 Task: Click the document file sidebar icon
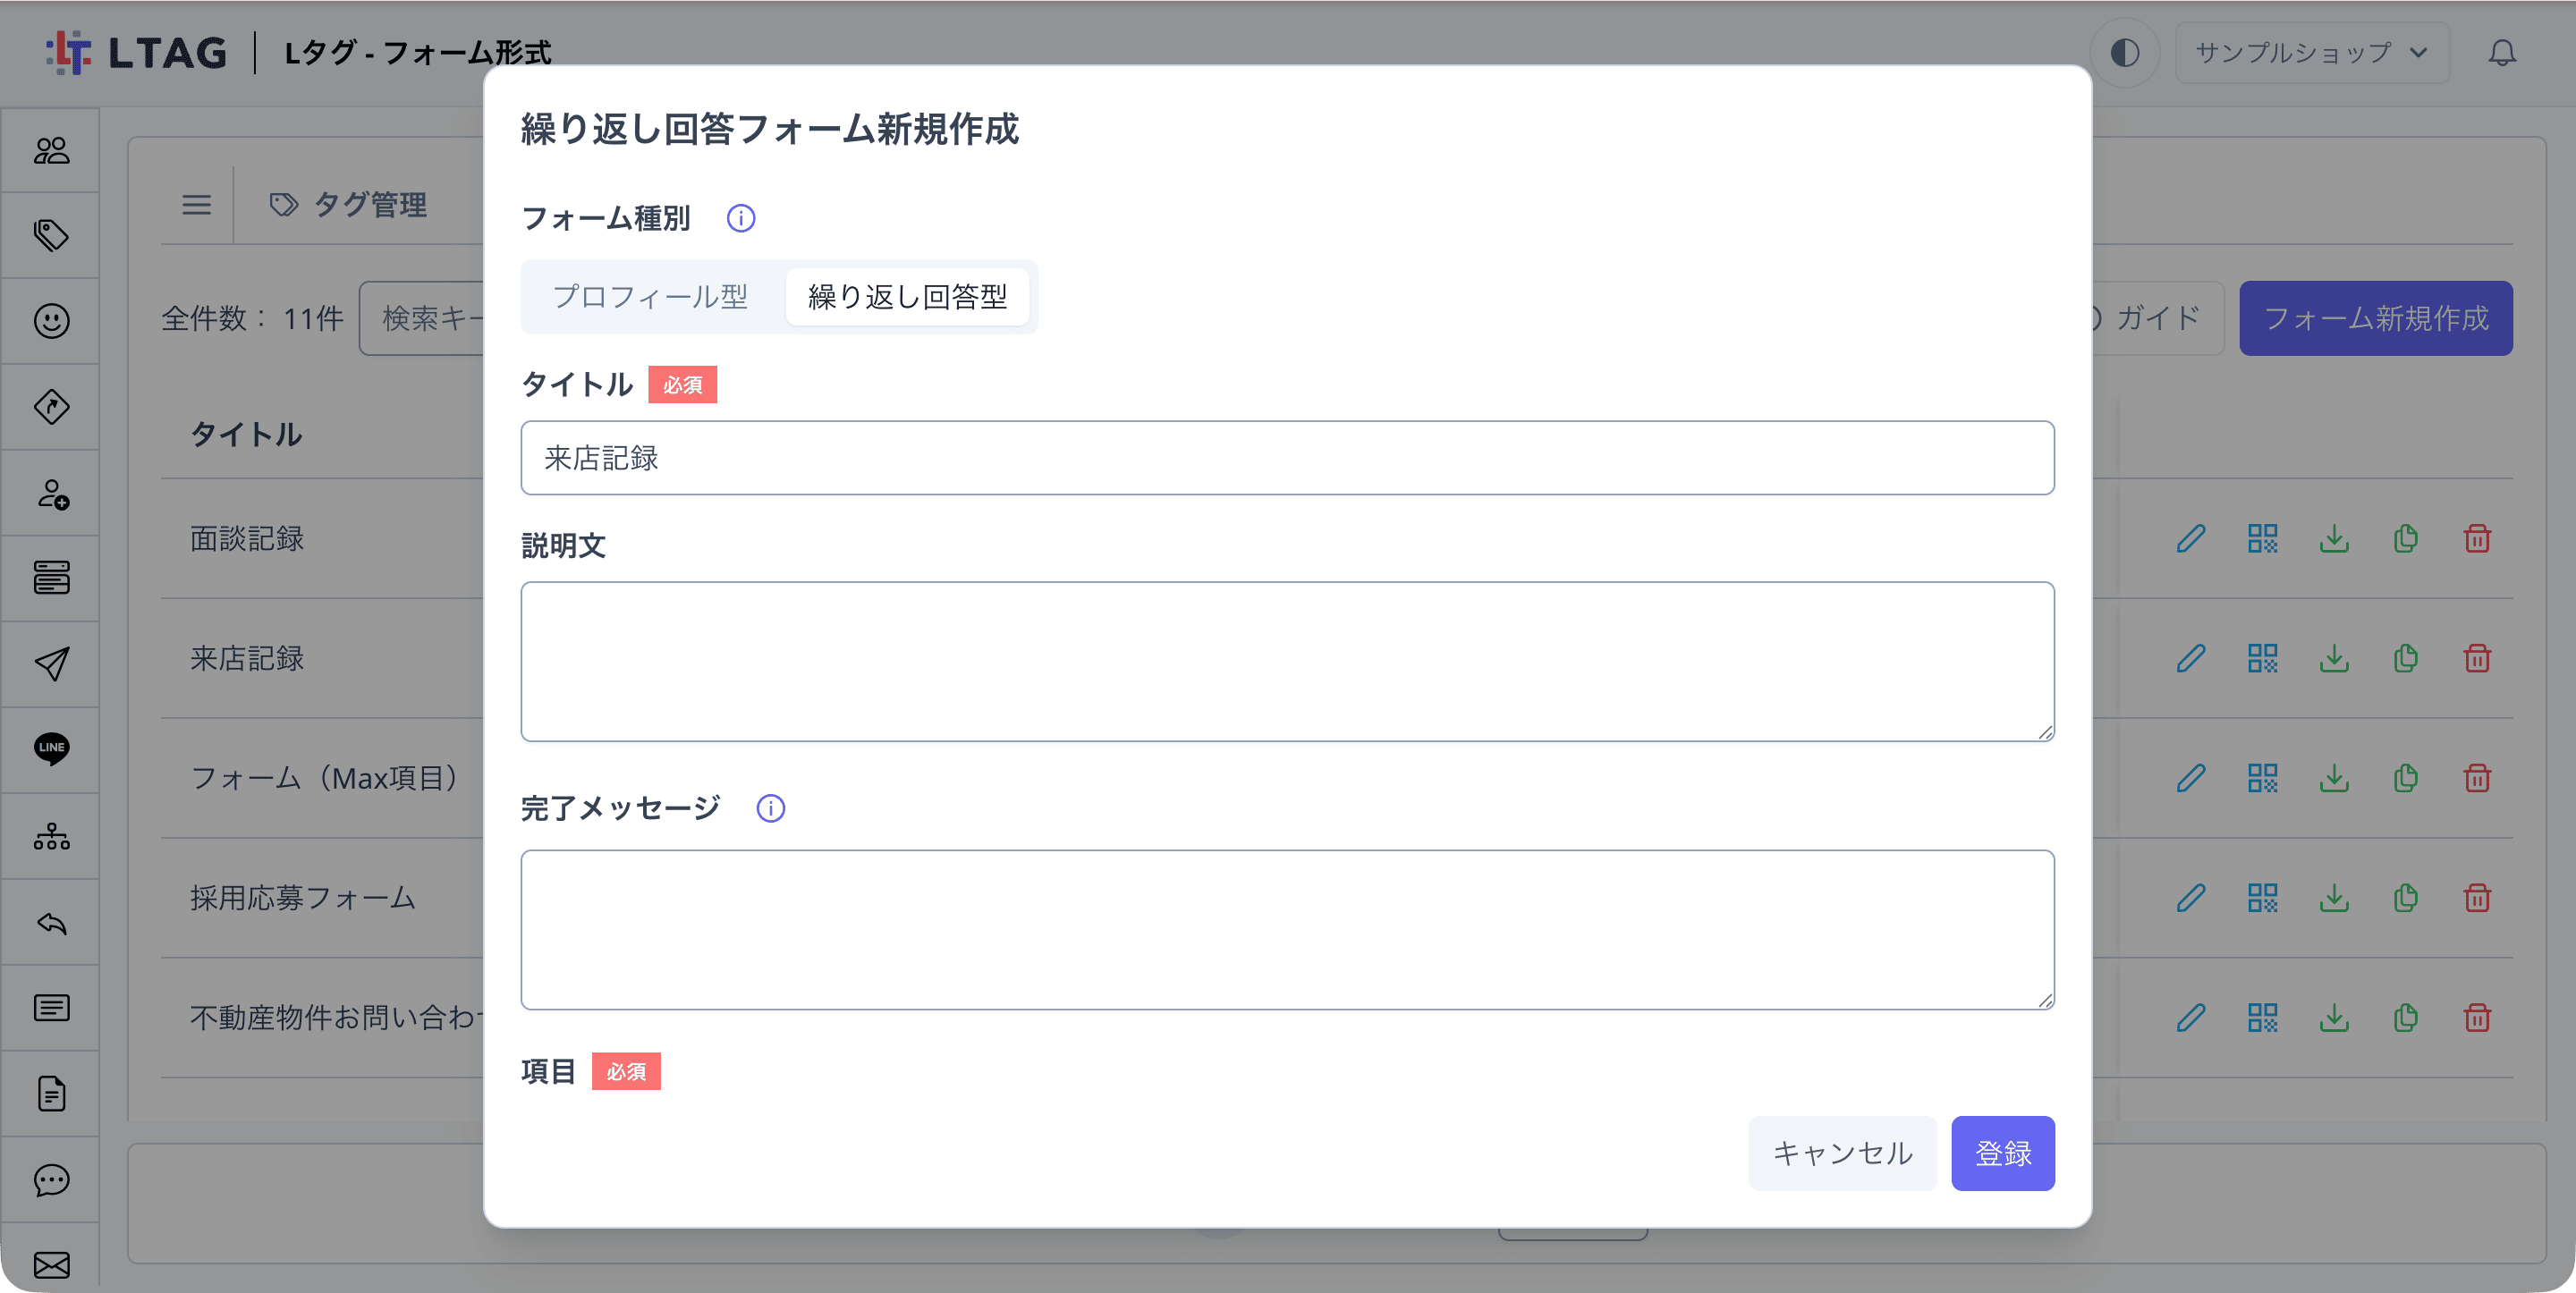51,1094
